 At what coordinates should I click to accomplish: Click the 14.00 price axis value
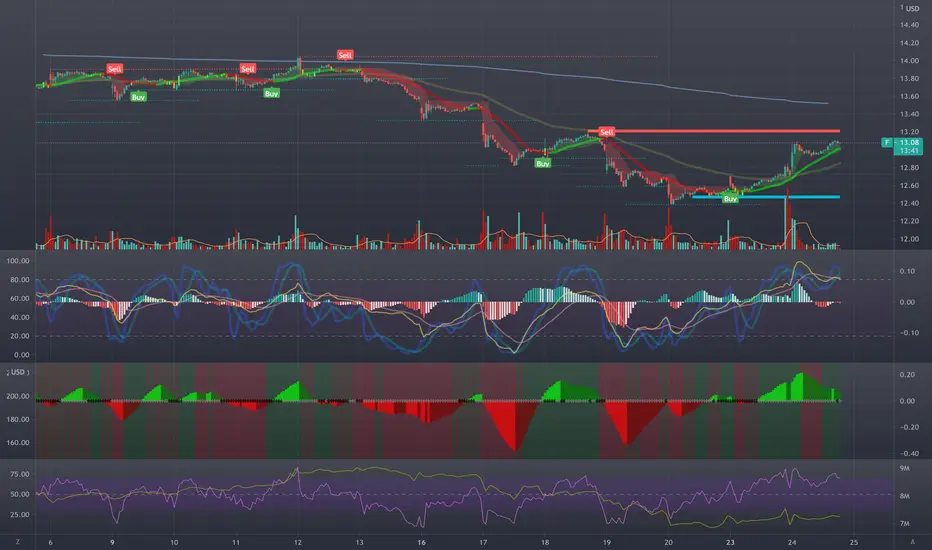click(x=909, y=61)
